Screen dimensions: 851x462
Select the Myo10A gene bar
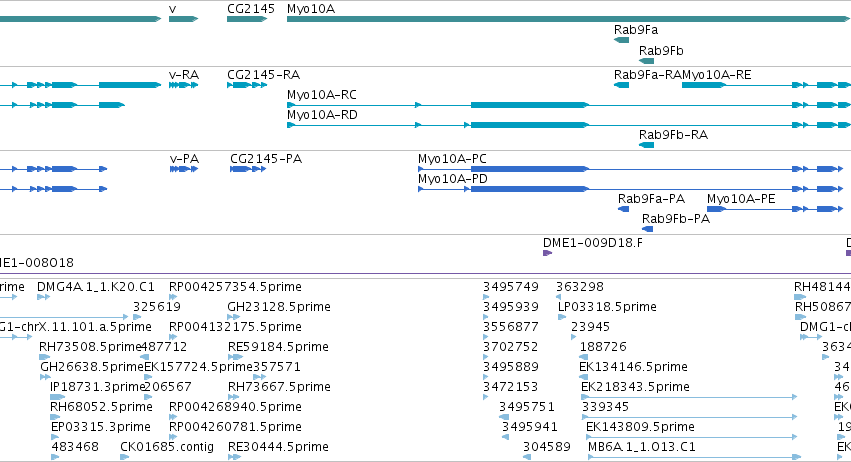[569, 19]
